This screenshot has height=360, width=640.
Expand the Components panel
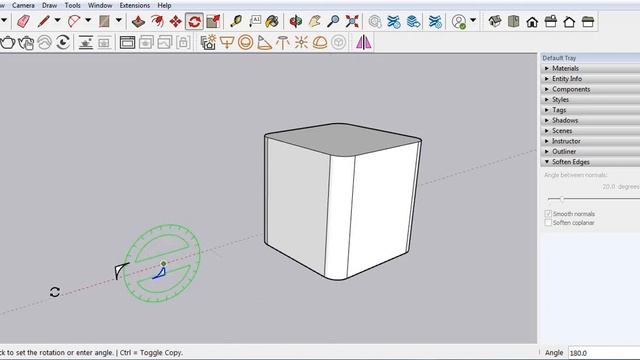591,89
